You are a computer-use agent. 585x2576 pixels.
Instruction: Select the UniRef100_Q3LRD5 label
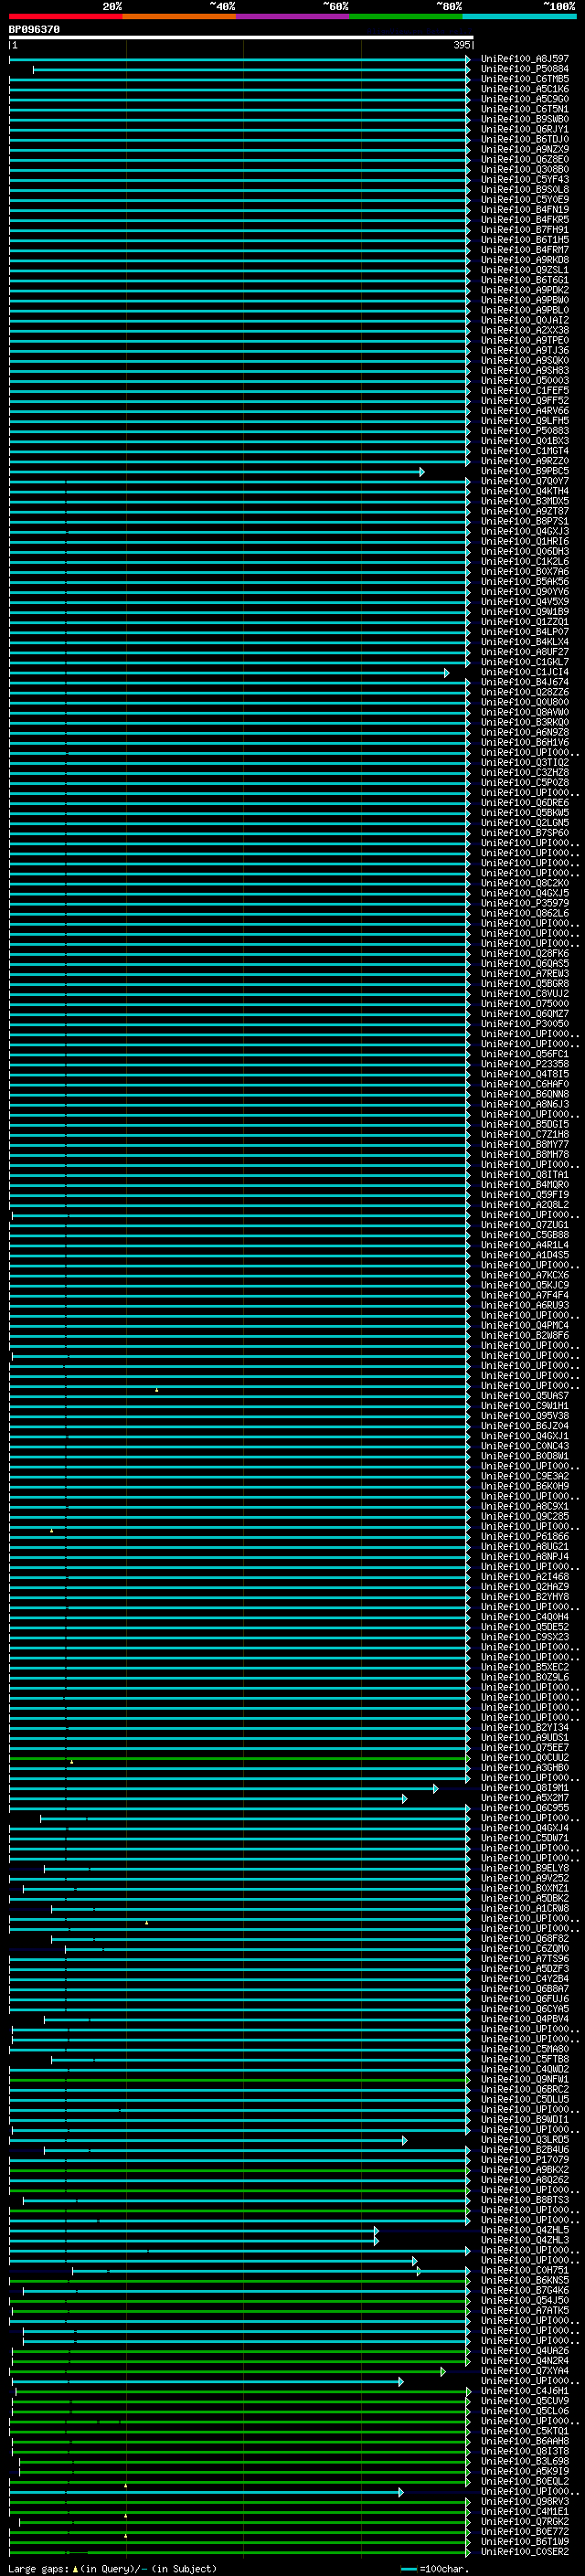point(525,2140)
